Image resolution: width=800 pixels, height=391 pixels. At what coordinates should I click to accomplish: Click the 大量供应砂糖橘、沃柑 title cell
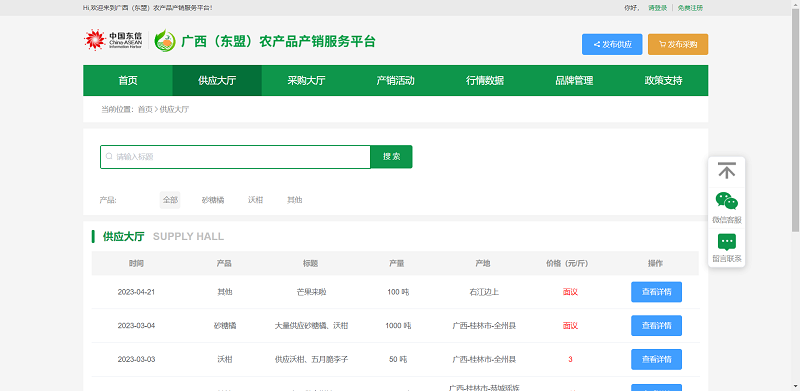pos(311,326)
